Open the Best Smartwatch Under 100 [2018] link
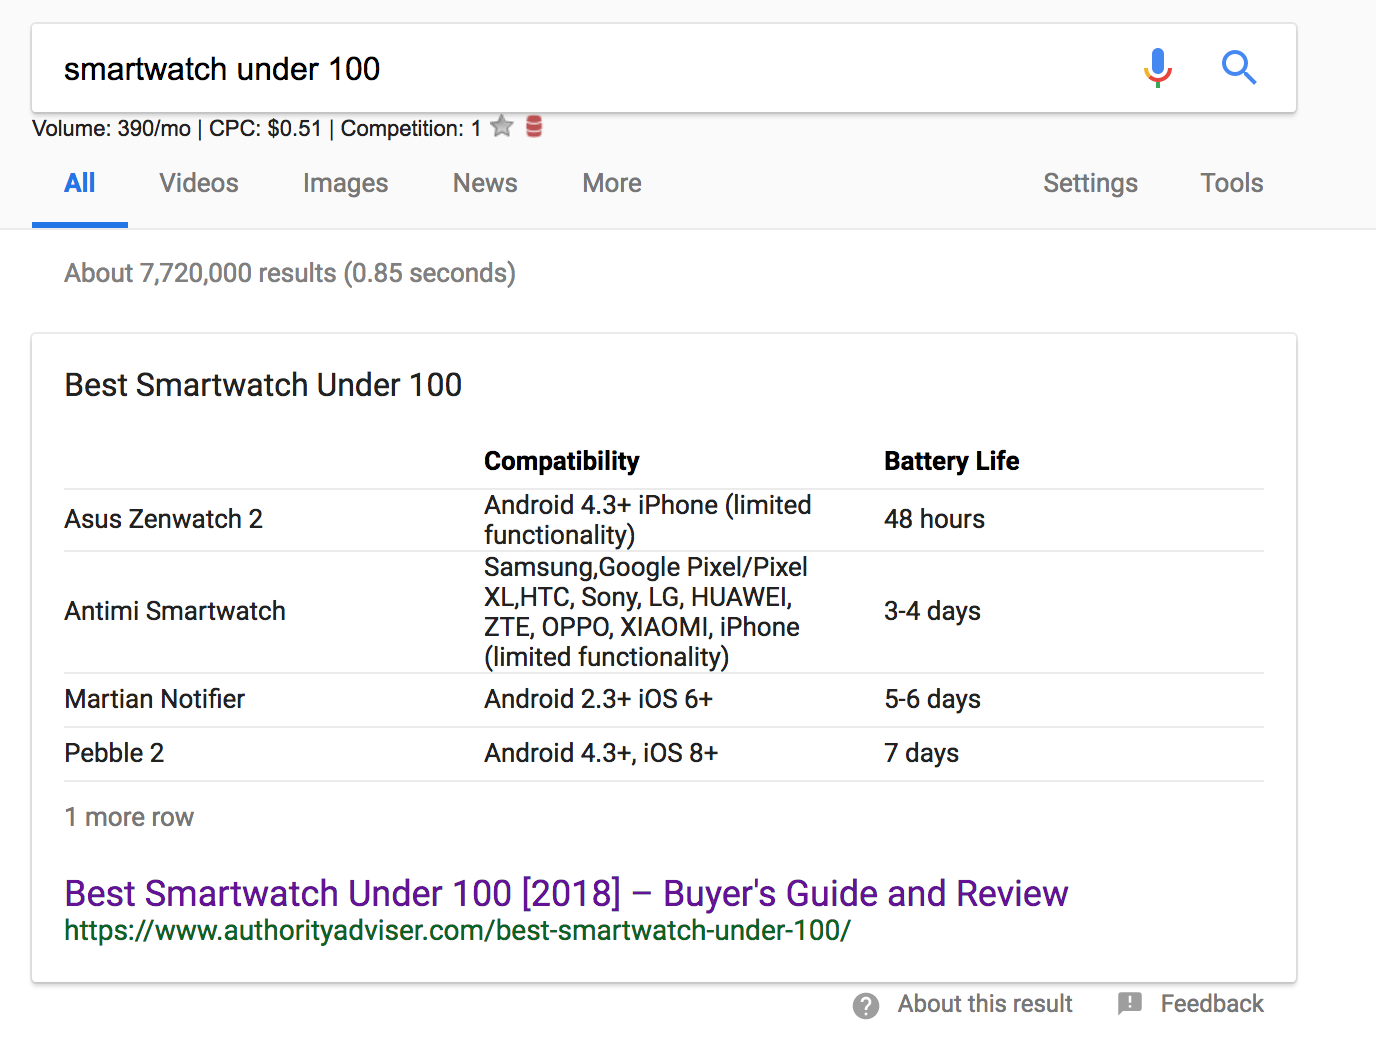Image resolution: width=1376 pixels, height=1062 pixels. coord(566,893)
